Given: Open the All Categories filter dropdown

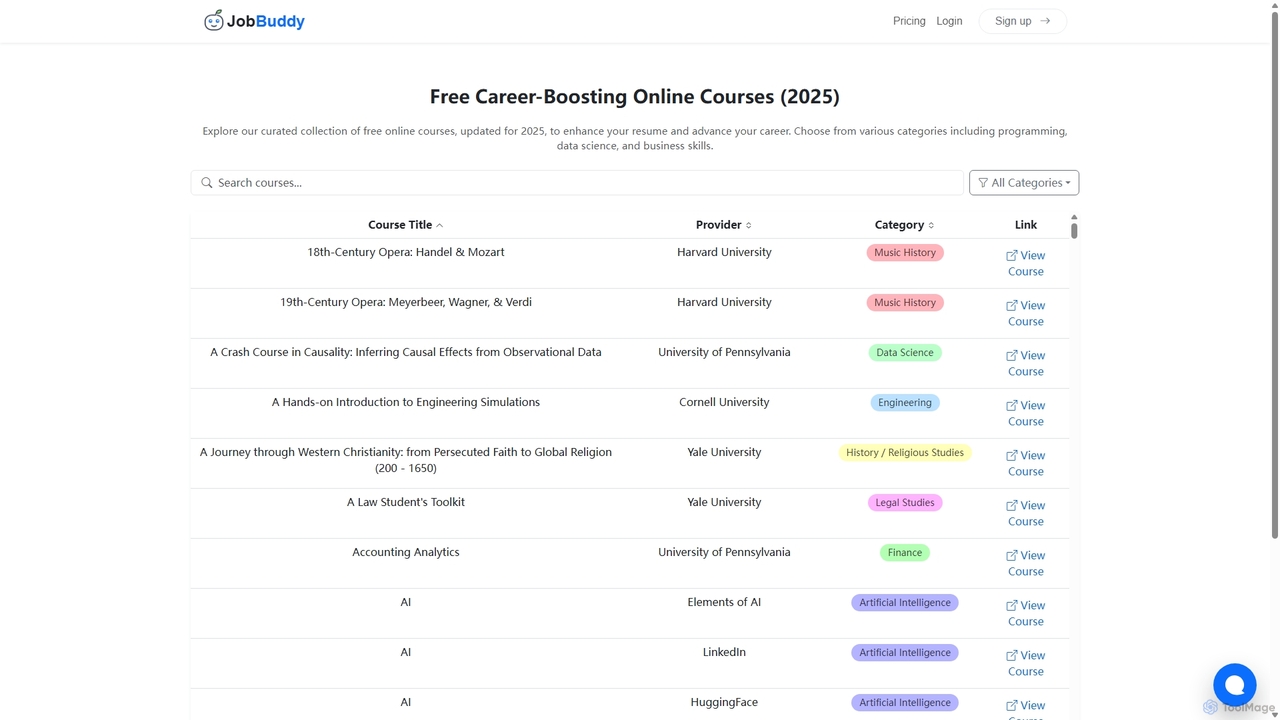Looking at the screenshot, I should (x=1024, y=183).
